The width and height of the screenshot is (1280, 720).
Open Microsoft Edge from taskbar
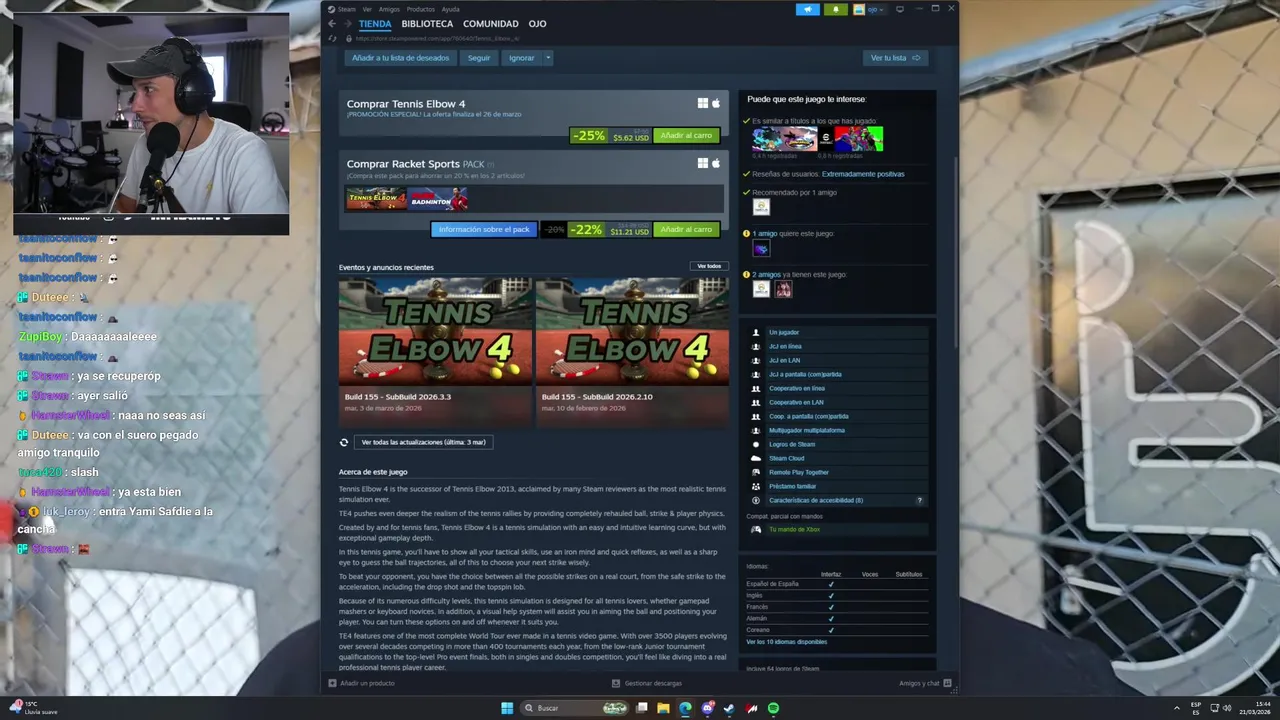[x=685, y=708]
